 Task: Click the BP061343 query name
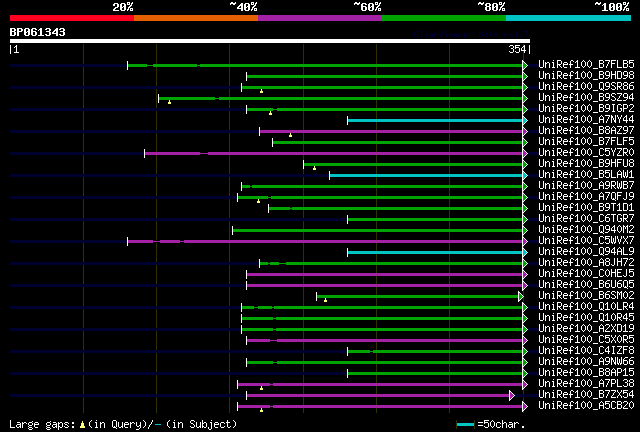click(38, 32)
